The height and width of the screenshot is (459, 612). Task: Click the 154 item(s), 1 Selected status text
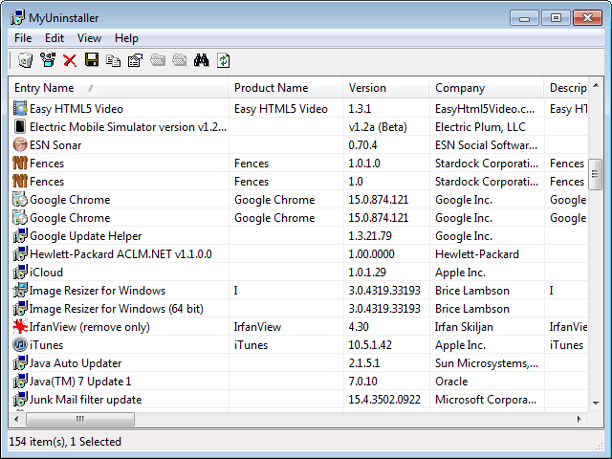coord(65,441)
